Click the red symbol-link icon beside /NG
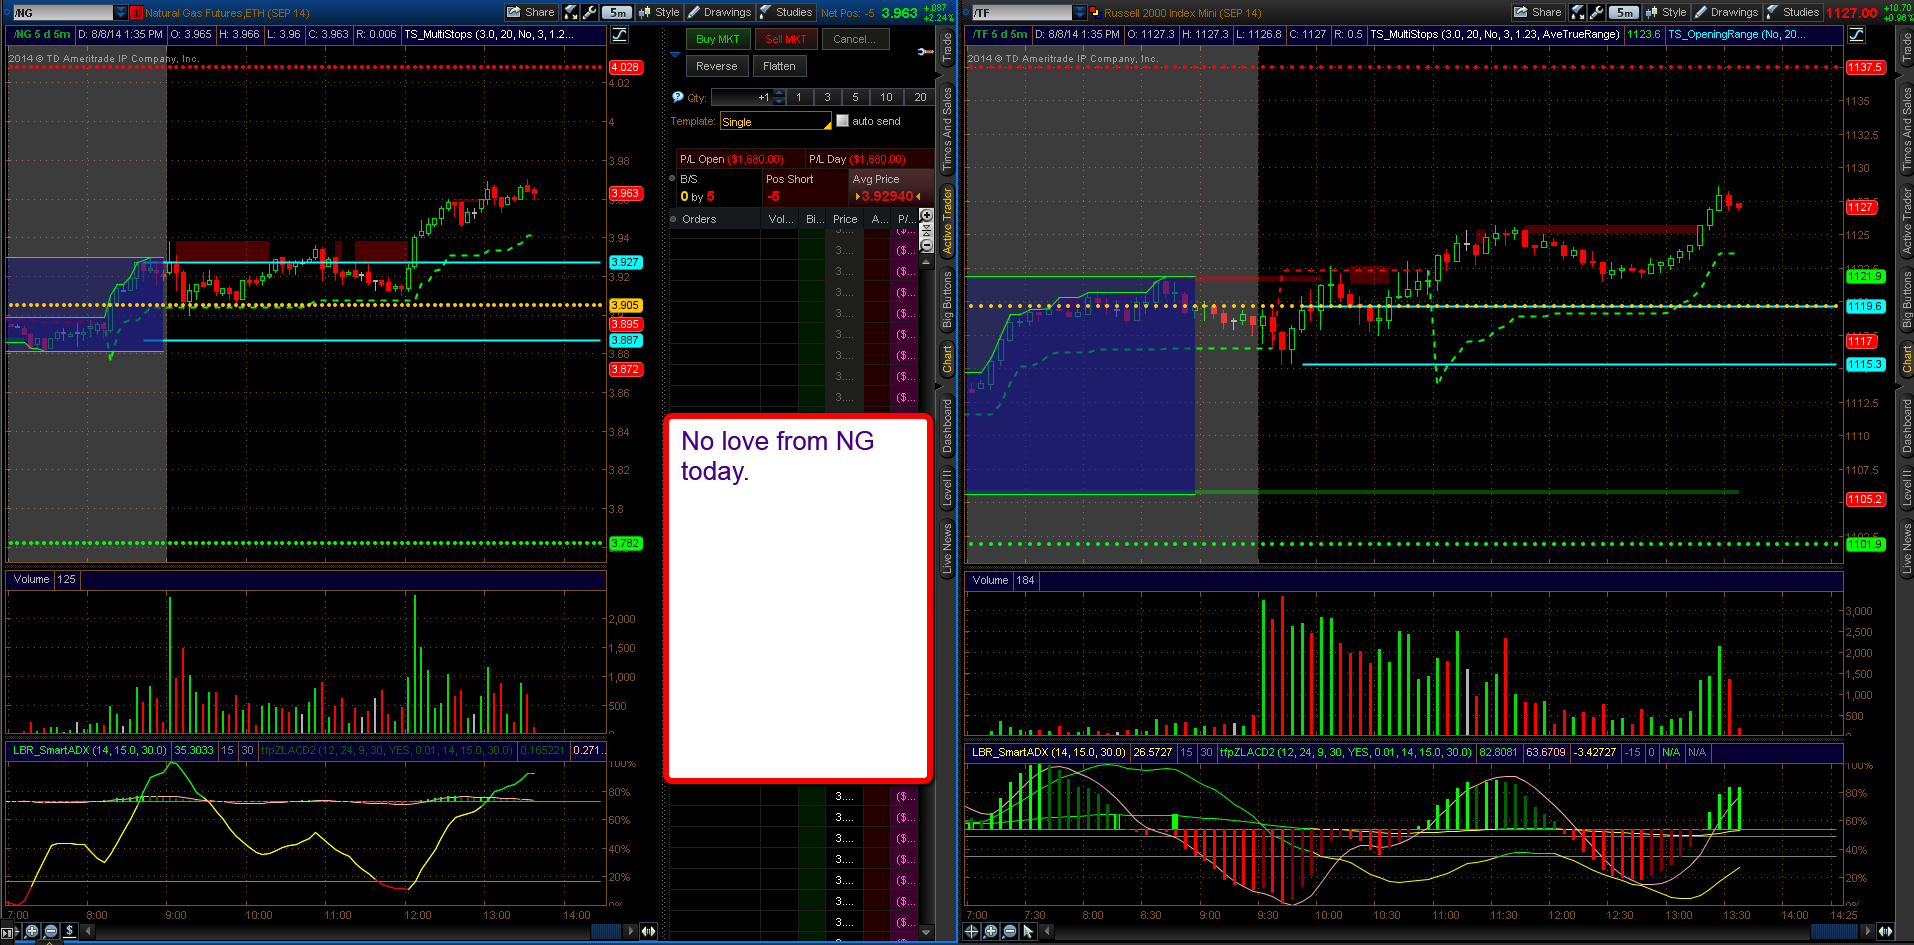This screenshot has height=945, width=1914. [136, 13]
